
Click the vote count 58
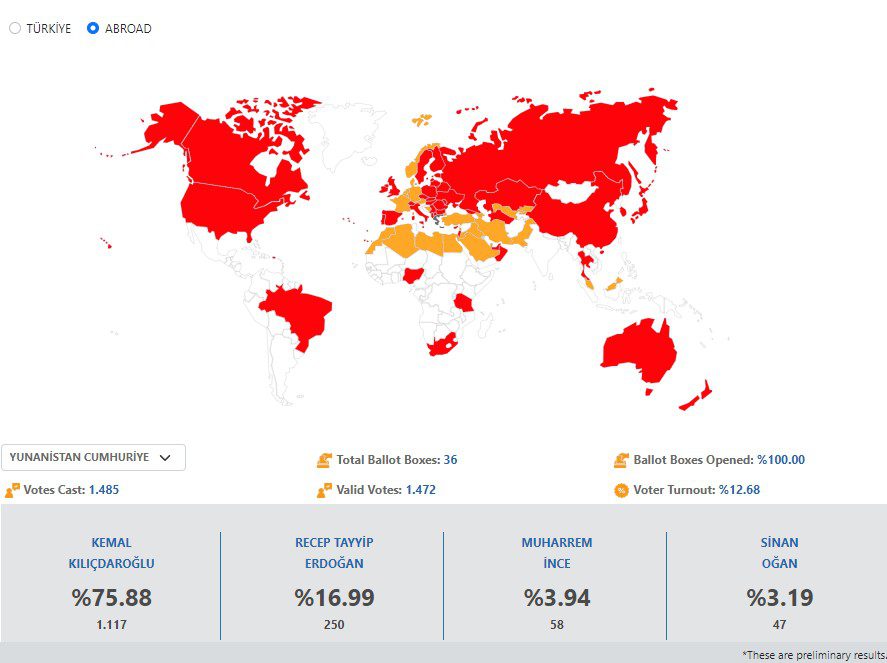[x=557, y=625]
